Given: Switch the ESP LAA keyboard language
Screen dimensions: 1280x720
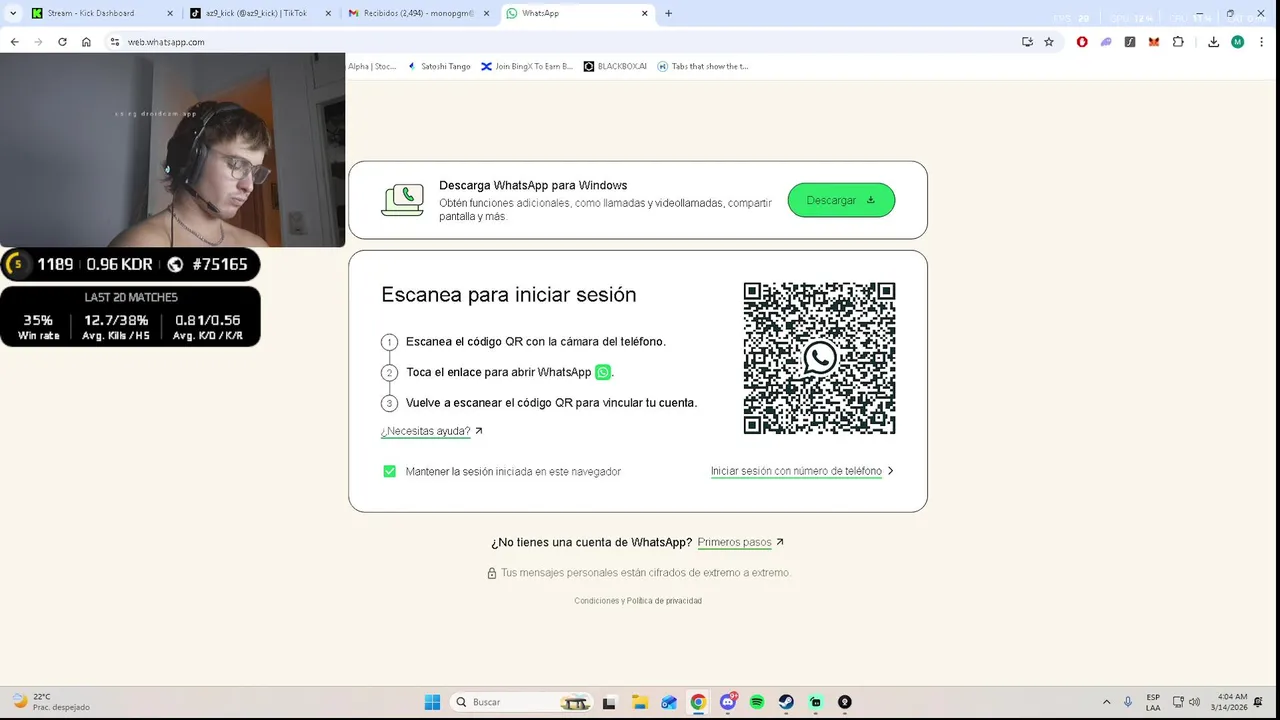Looking at the screenshot, I should [1153, 702].
